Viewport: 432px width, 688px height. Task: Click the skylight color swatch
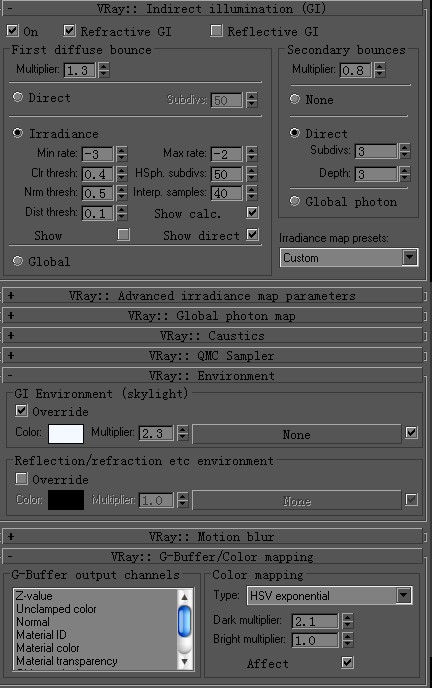coord(66,434)
